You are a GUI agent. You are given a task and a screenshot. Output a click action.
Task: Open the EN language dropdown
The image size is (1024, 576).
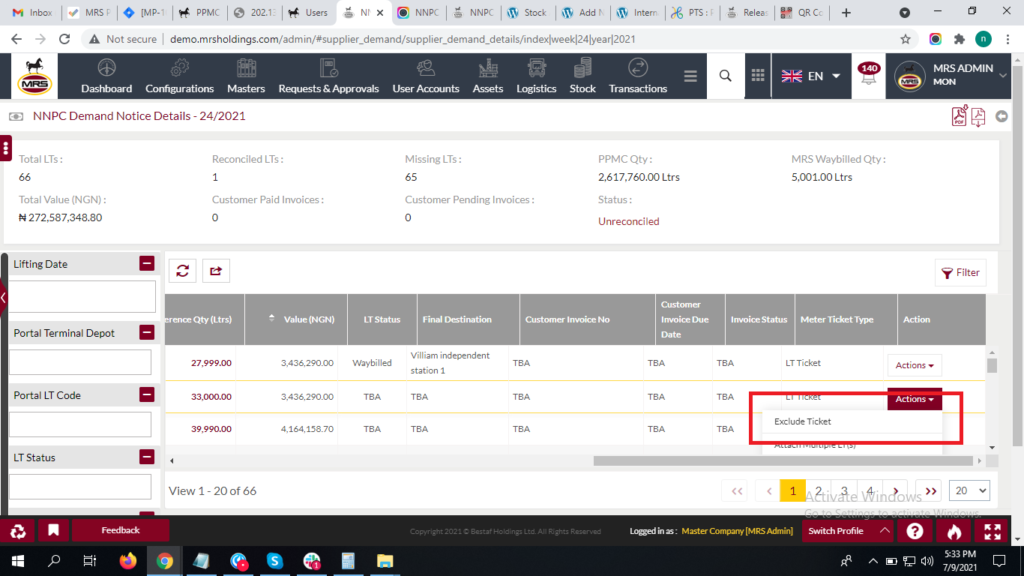tap(811, 76)
